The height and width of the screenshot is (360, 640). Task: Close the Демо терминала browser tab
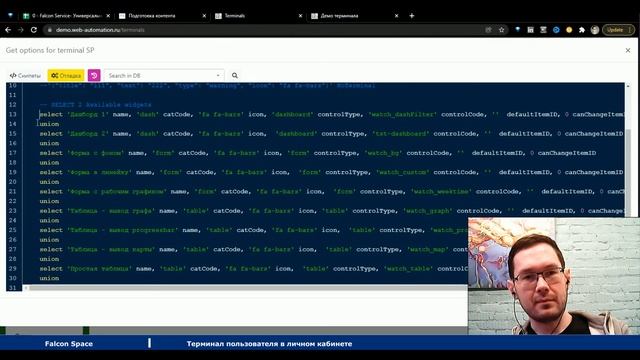click(396, 16)
